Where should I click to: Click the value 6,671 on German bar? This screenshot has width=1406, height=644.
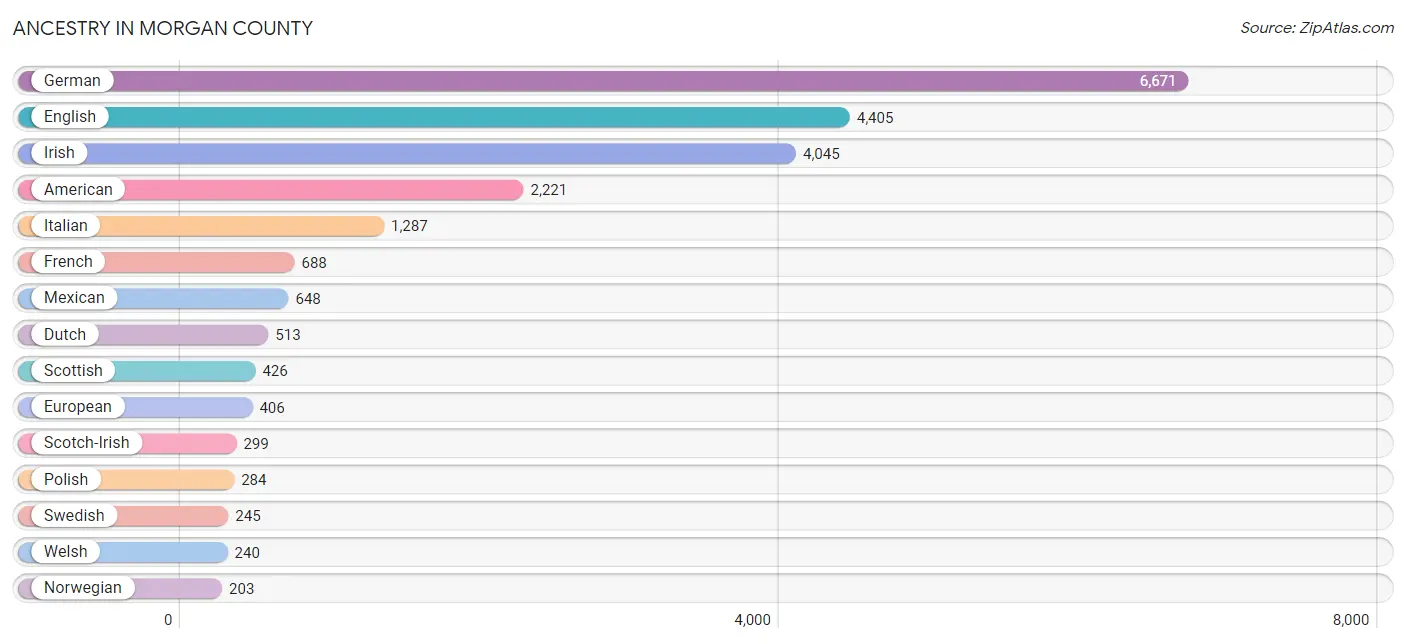[1158, 81]
